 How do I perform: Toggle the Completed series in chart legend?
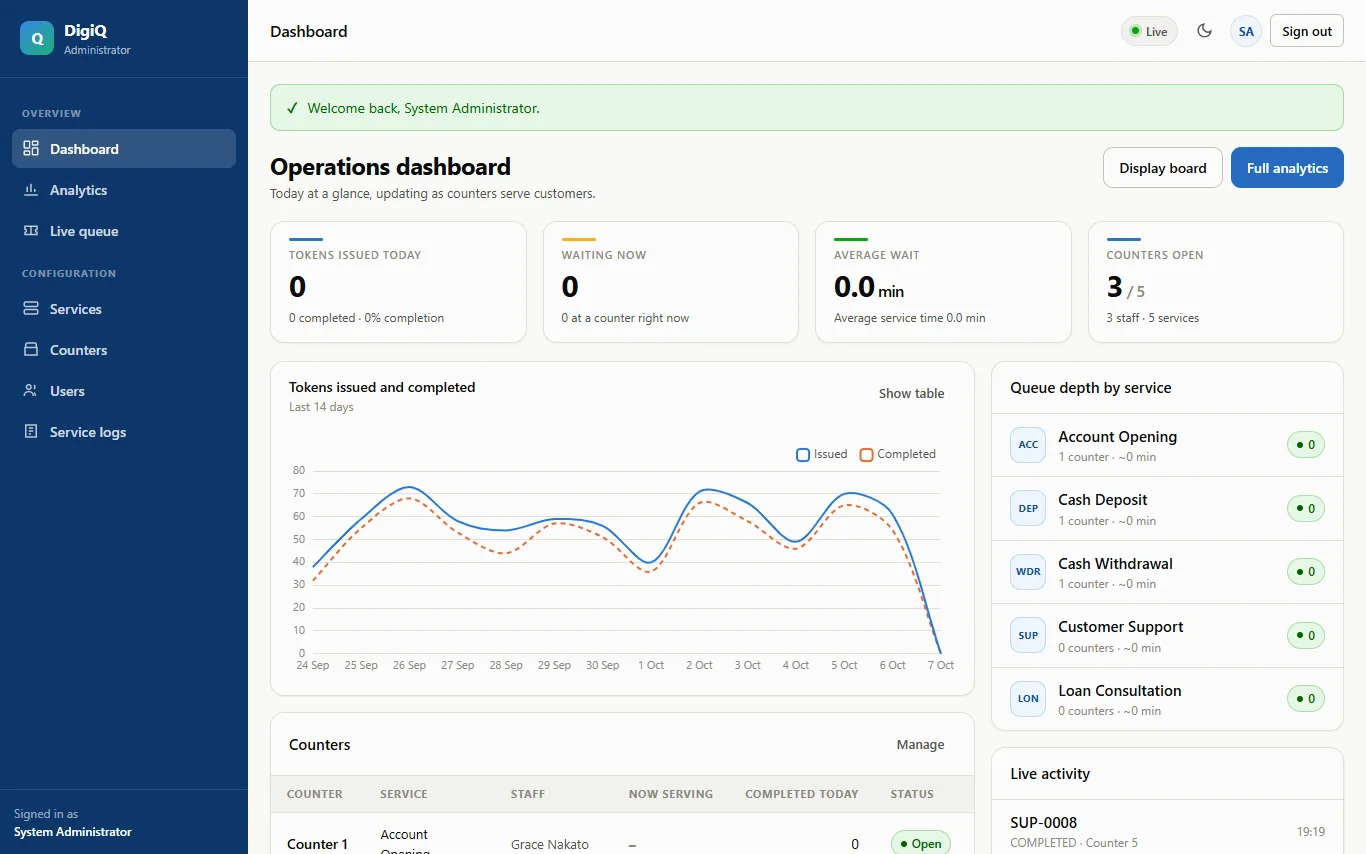[898, 454]
